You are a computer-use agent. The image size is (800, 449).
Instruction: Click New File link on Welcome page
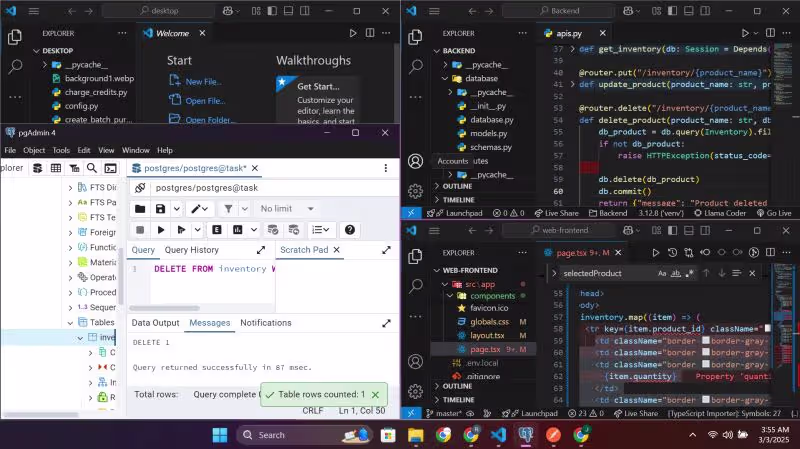pos(203,82)
